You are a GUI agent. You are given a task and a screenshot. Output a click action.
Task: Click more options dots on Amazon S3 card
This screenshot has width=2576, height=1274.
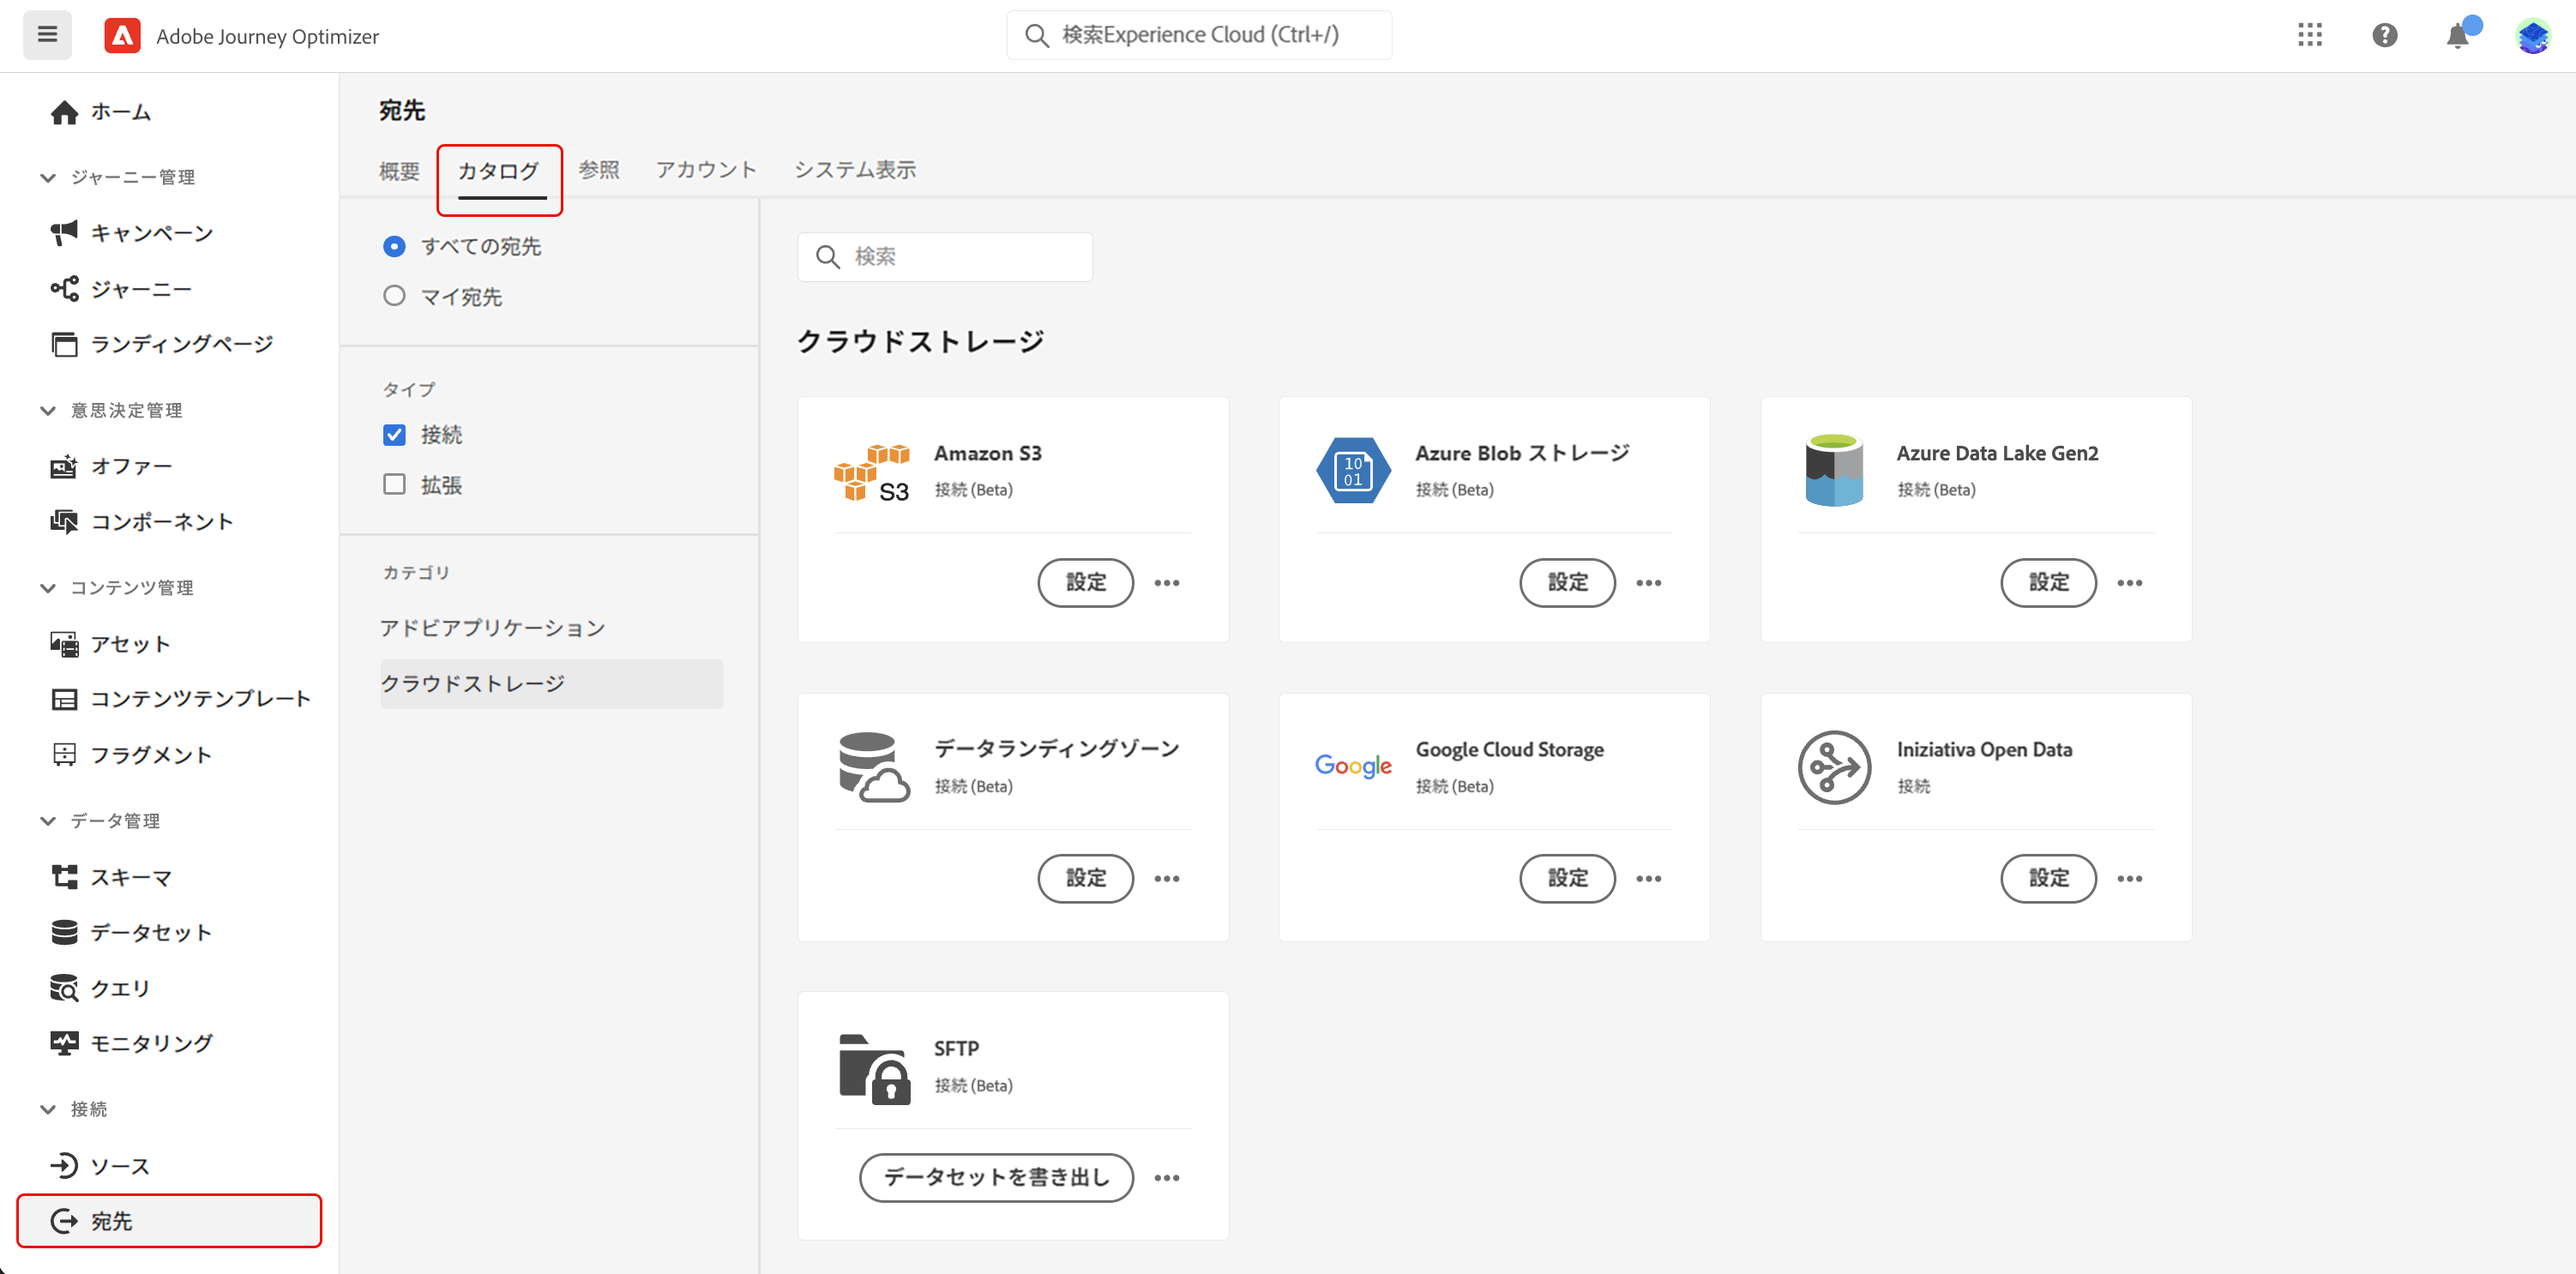(1166, 583)
